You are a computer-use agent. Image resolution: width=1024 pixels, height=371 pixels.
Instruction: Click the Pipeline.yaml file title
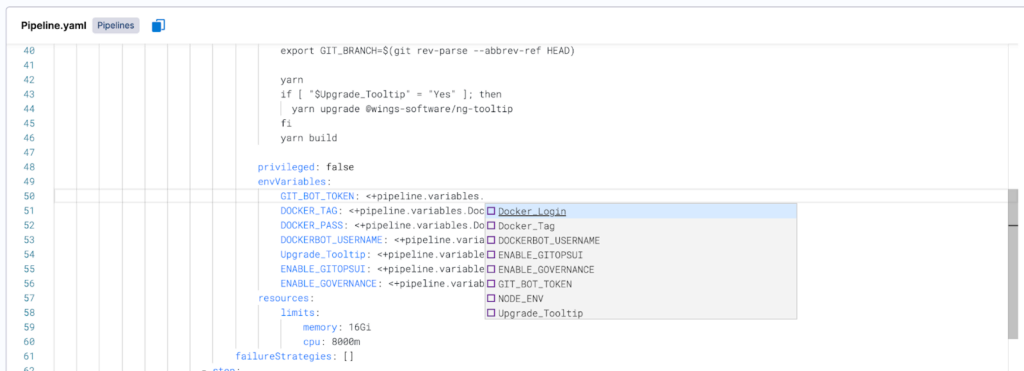pos(54,25)
